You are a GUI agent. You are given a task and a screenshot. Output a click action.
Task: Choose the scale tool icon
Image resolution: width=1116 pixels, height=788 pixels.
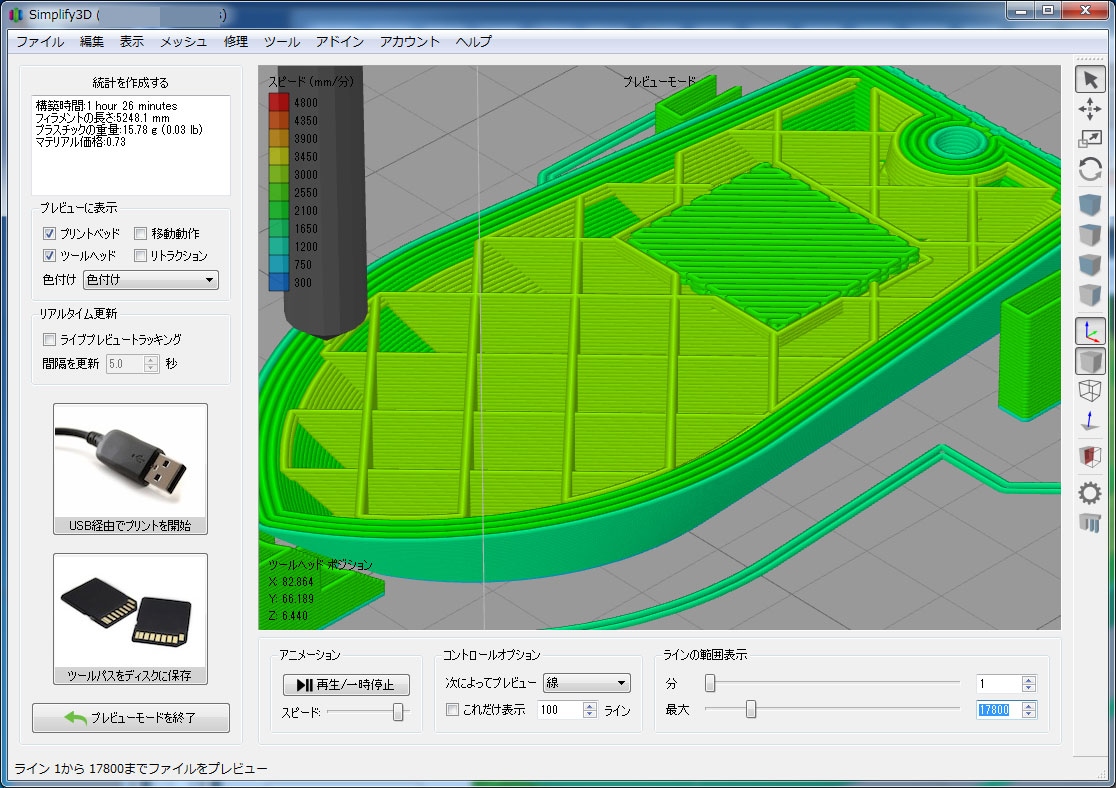(x=1090, y=140)
